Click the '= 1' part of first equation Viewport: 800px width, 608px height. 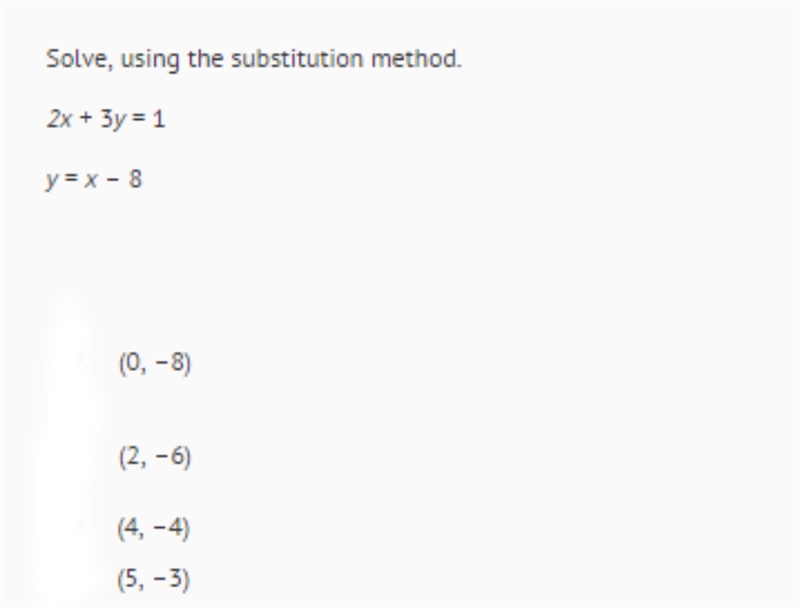click(x=148, y=119)
